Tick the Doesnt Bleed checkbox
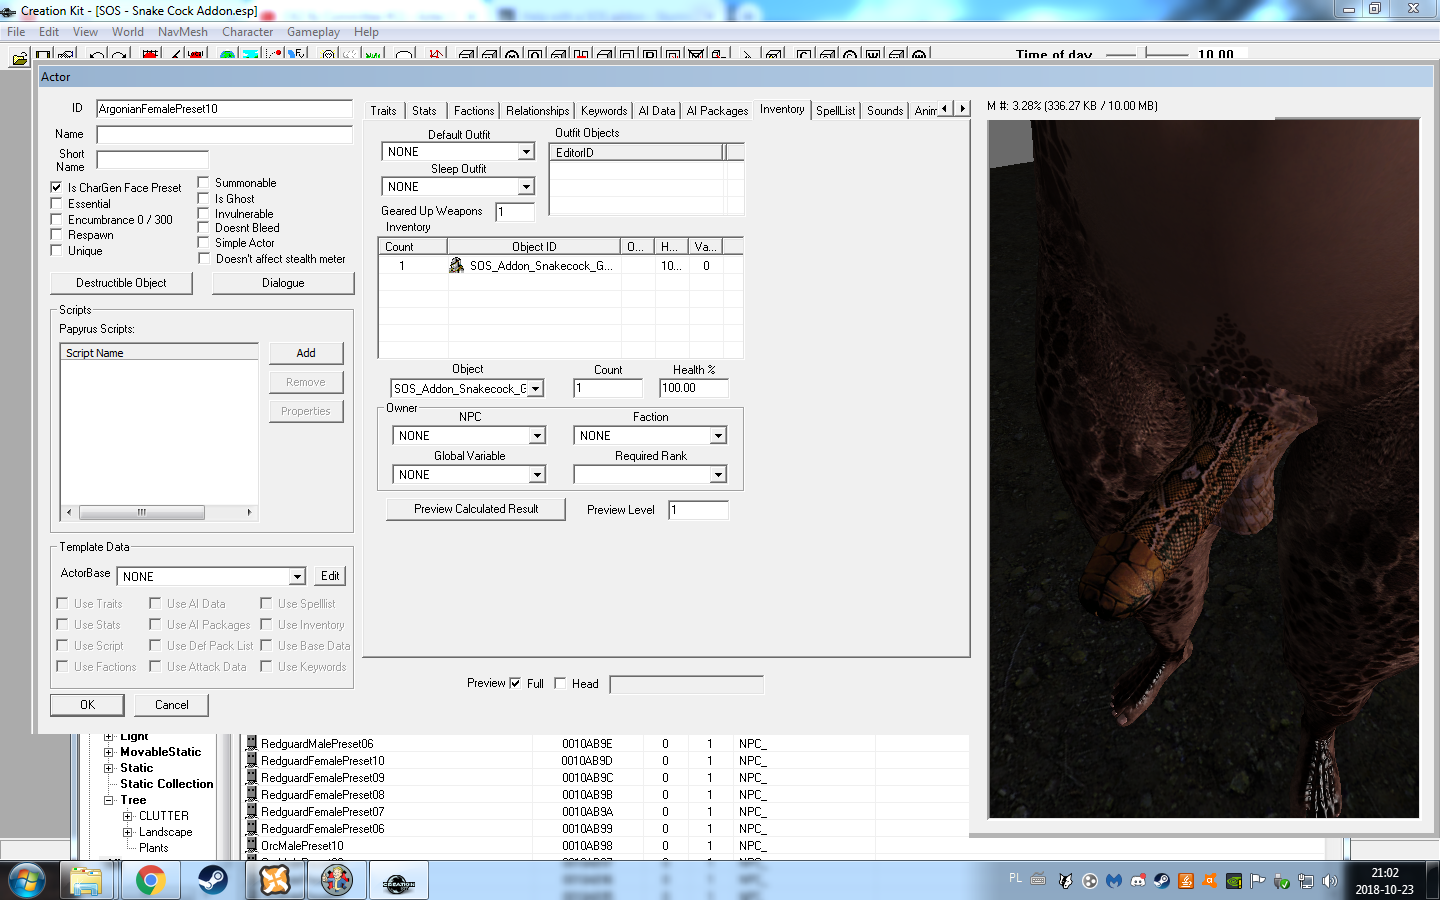 point(203,228)
